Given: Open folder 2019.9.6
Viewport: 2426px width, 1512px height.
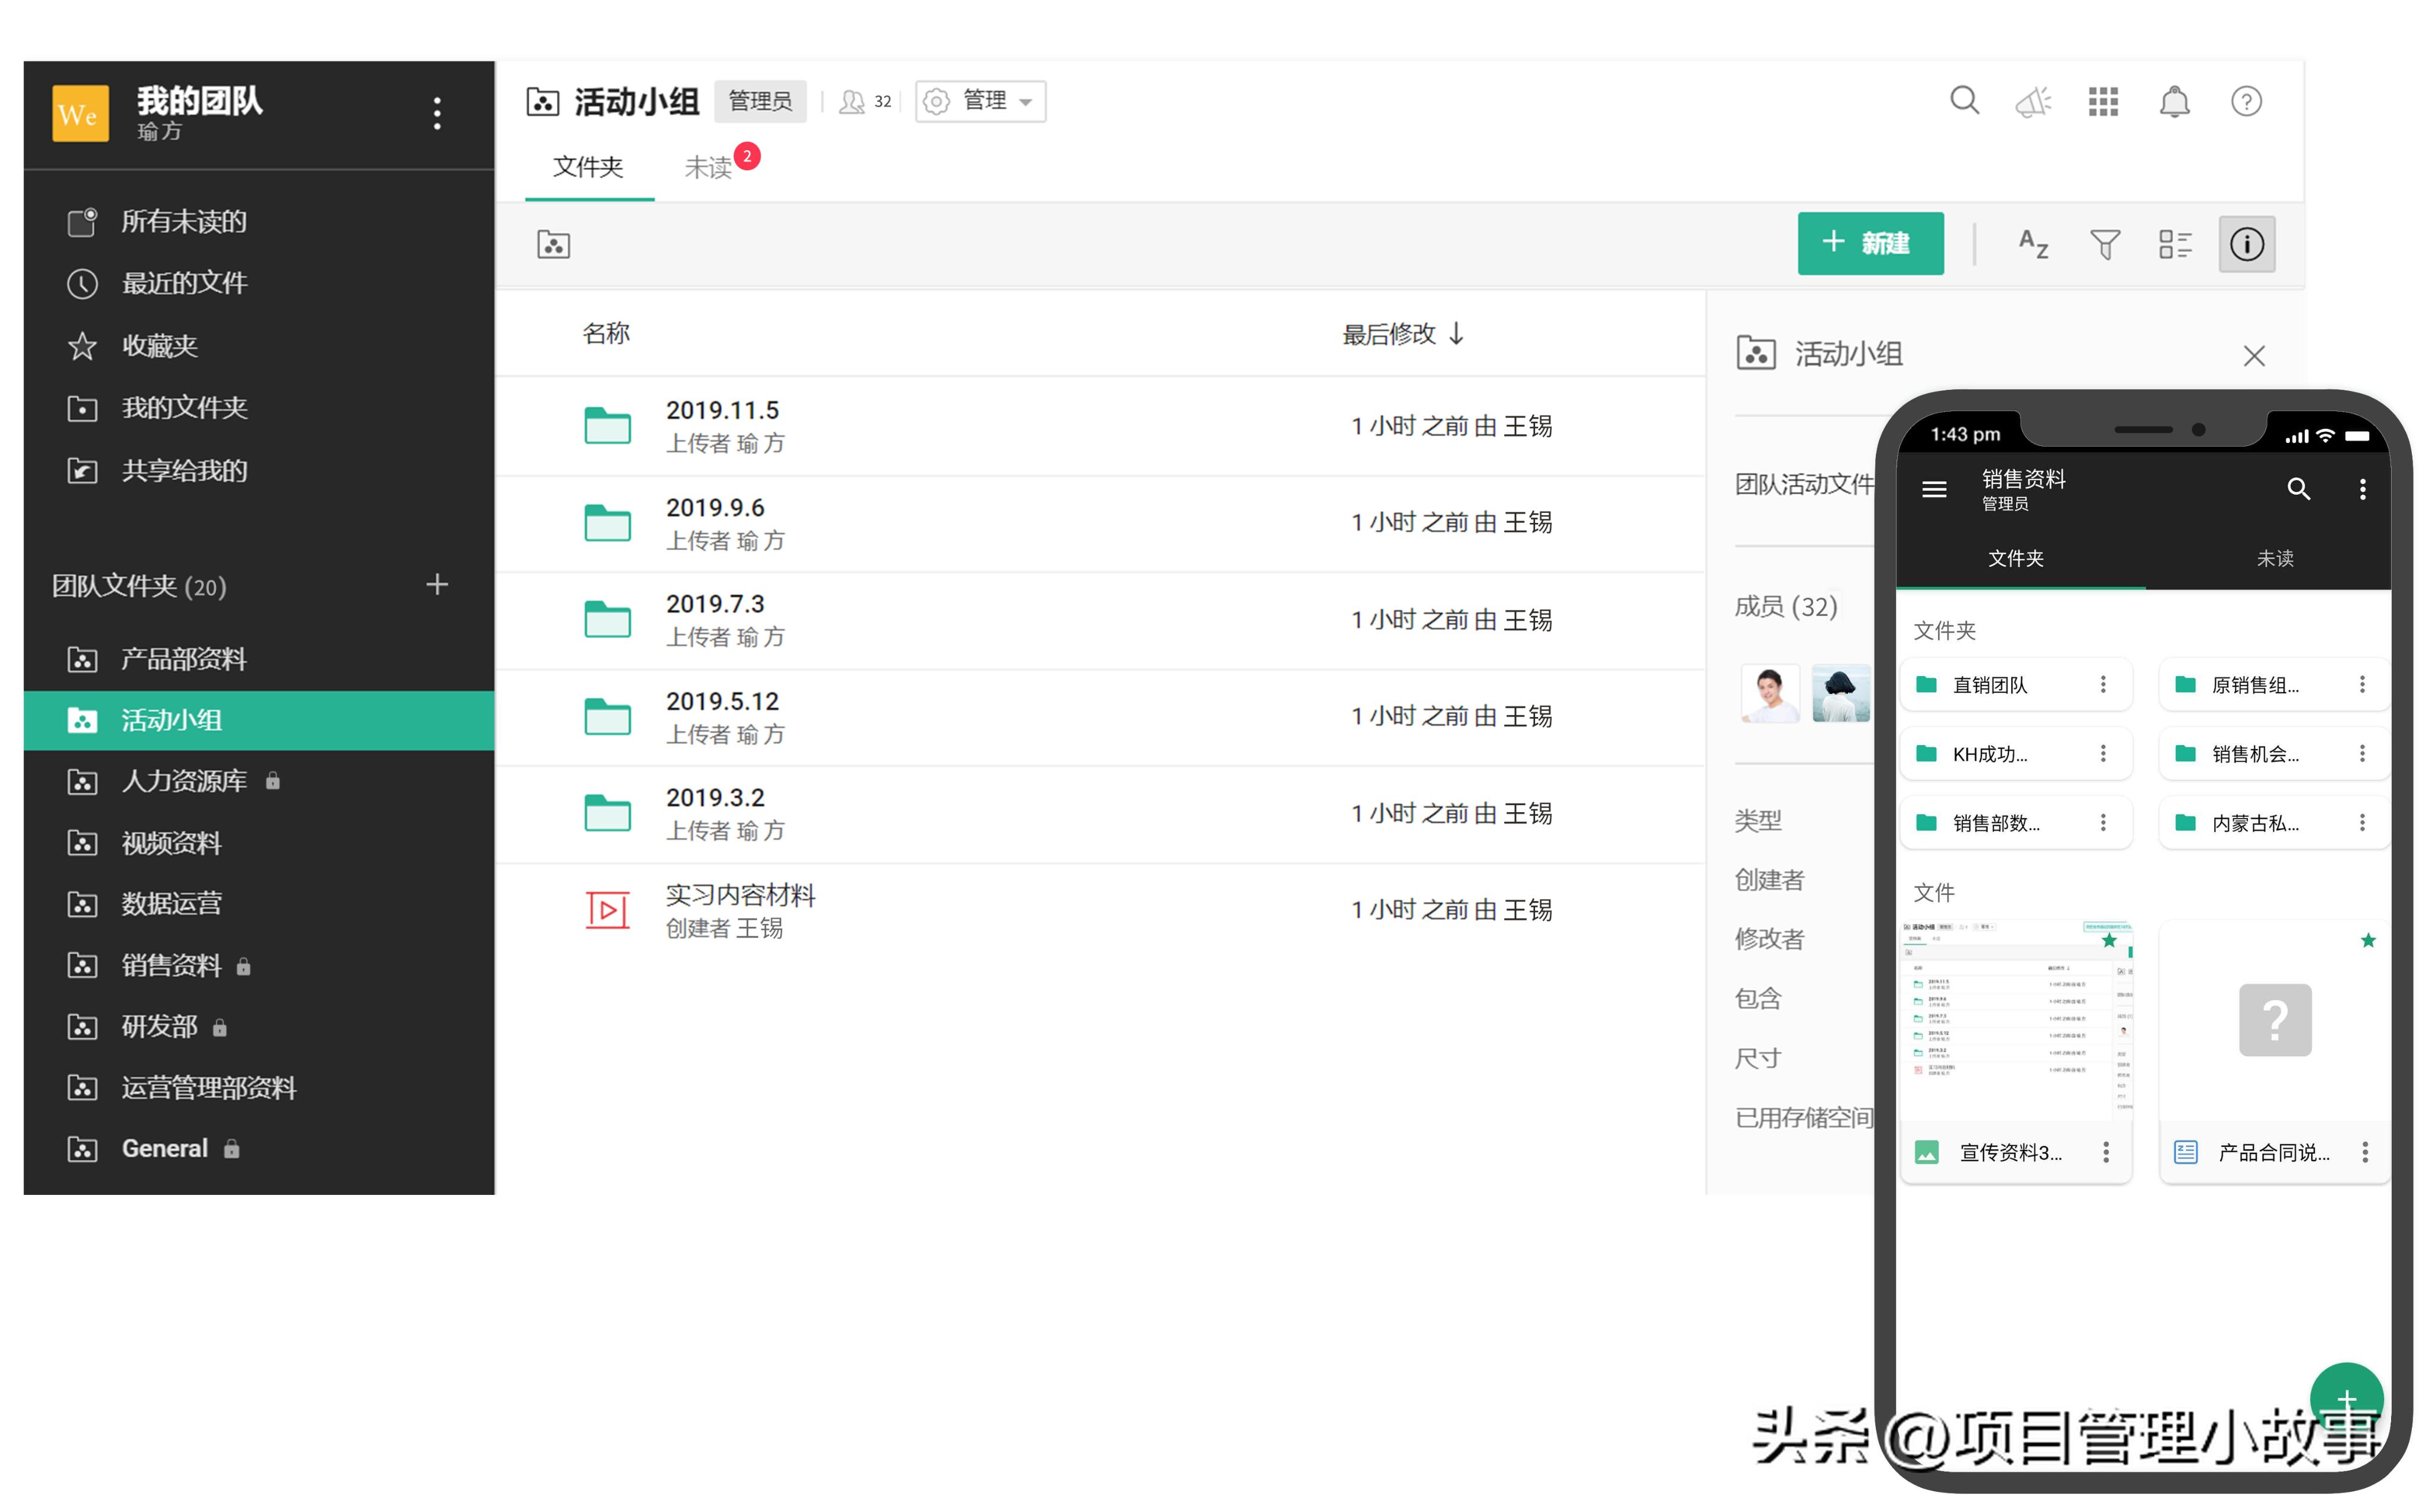Looking at the screenshot, I should [x=1100, y=524].
